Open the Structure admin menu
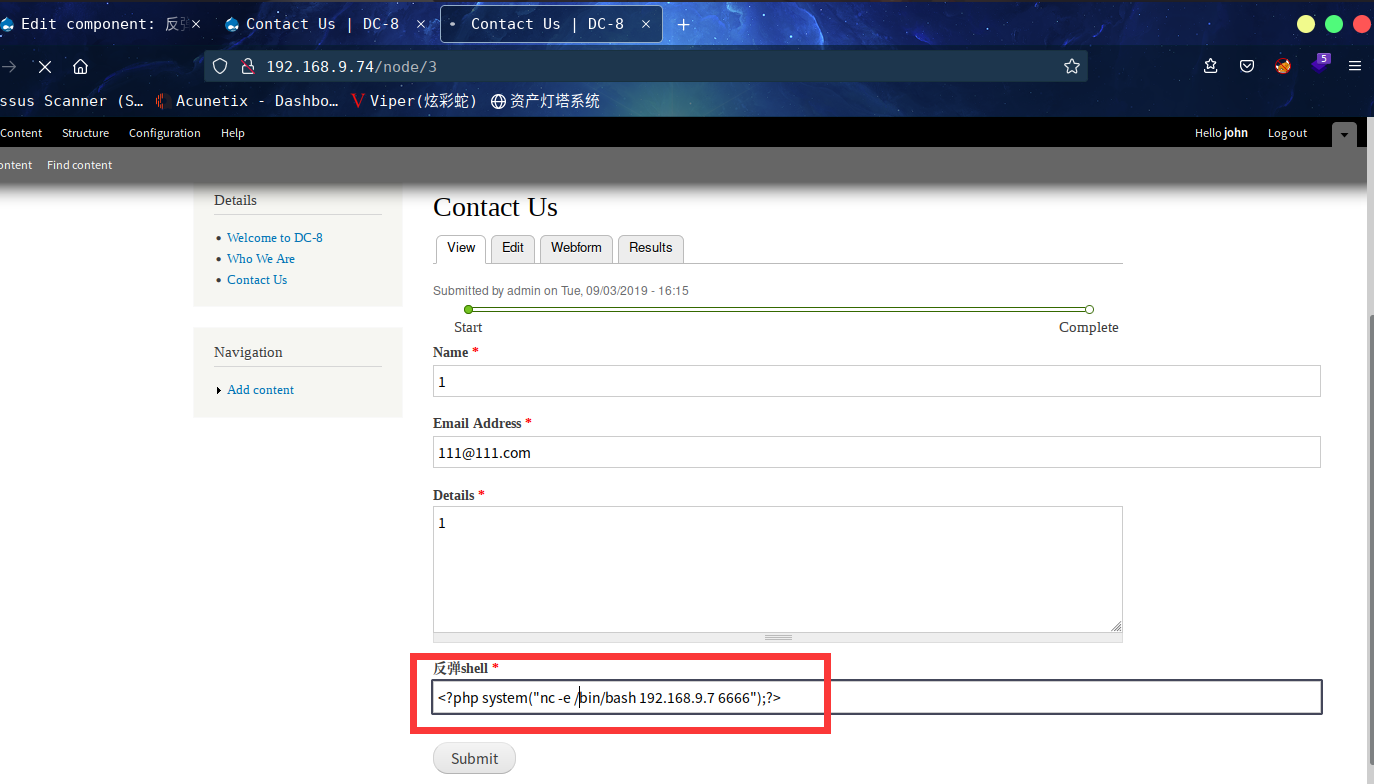Viewport: 1374px width, 784px height. tap(85, 133)
